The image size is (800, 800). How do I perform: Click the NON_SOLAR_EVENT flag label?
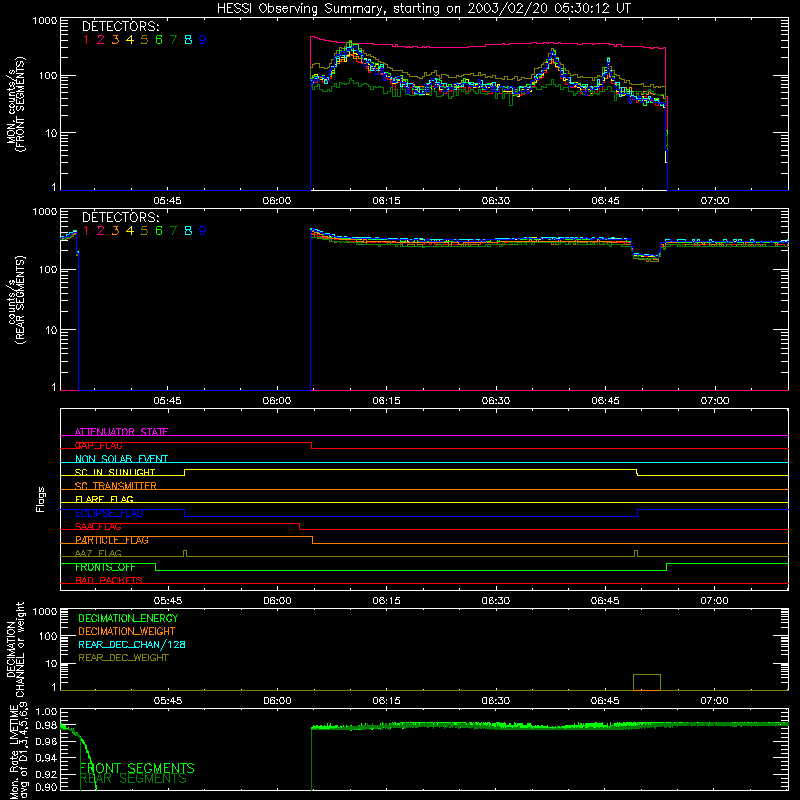point(121,459)
